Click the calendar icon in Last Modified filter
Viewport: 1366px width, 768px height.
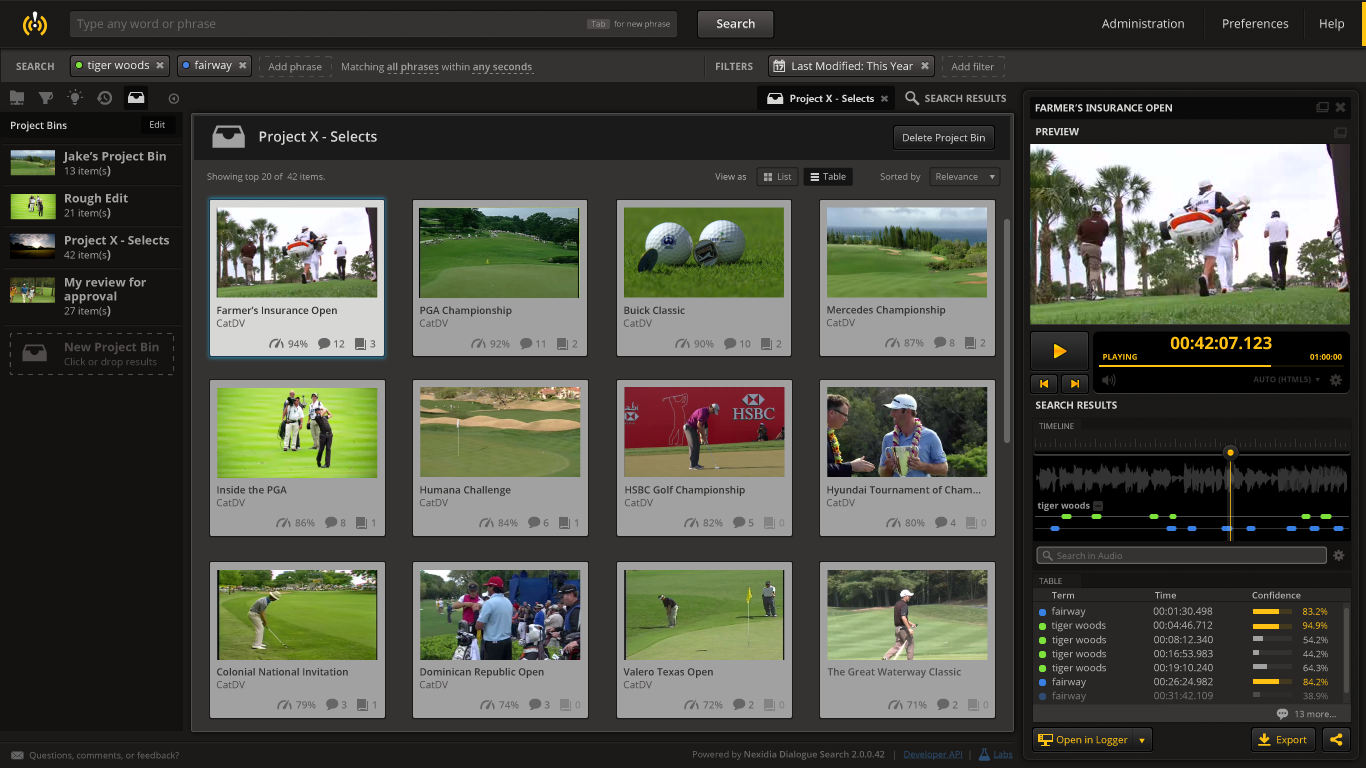coord(779,66)
